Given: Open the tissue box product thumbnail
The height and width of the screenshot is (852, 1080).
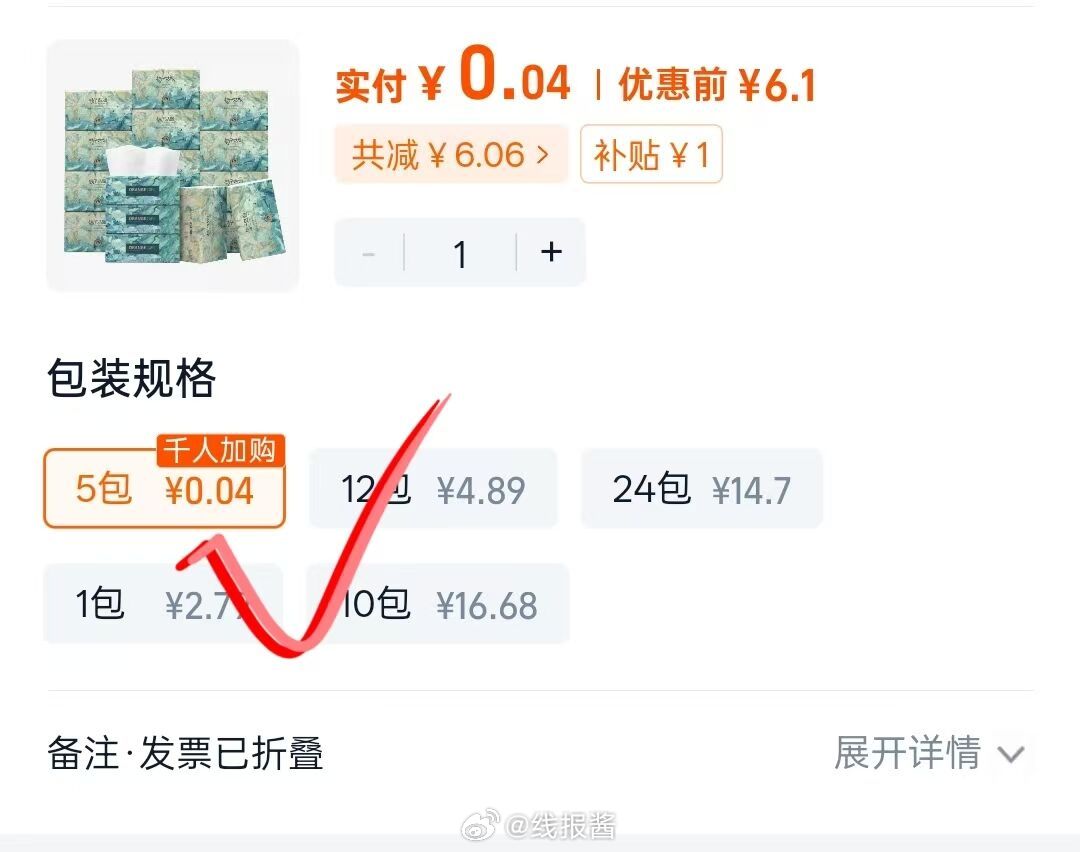Looking at the screenshot, I should [x=173, y=165].
